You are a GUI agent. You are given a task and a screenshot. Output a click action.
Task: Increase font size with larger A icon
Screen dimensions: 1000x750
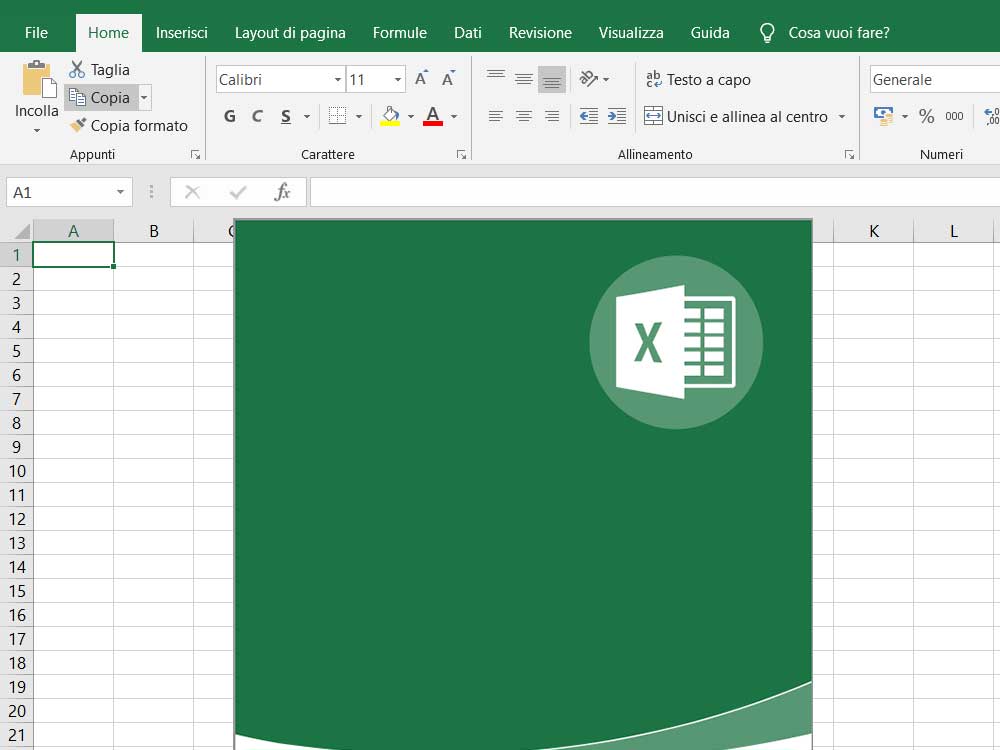coord(421,79)
